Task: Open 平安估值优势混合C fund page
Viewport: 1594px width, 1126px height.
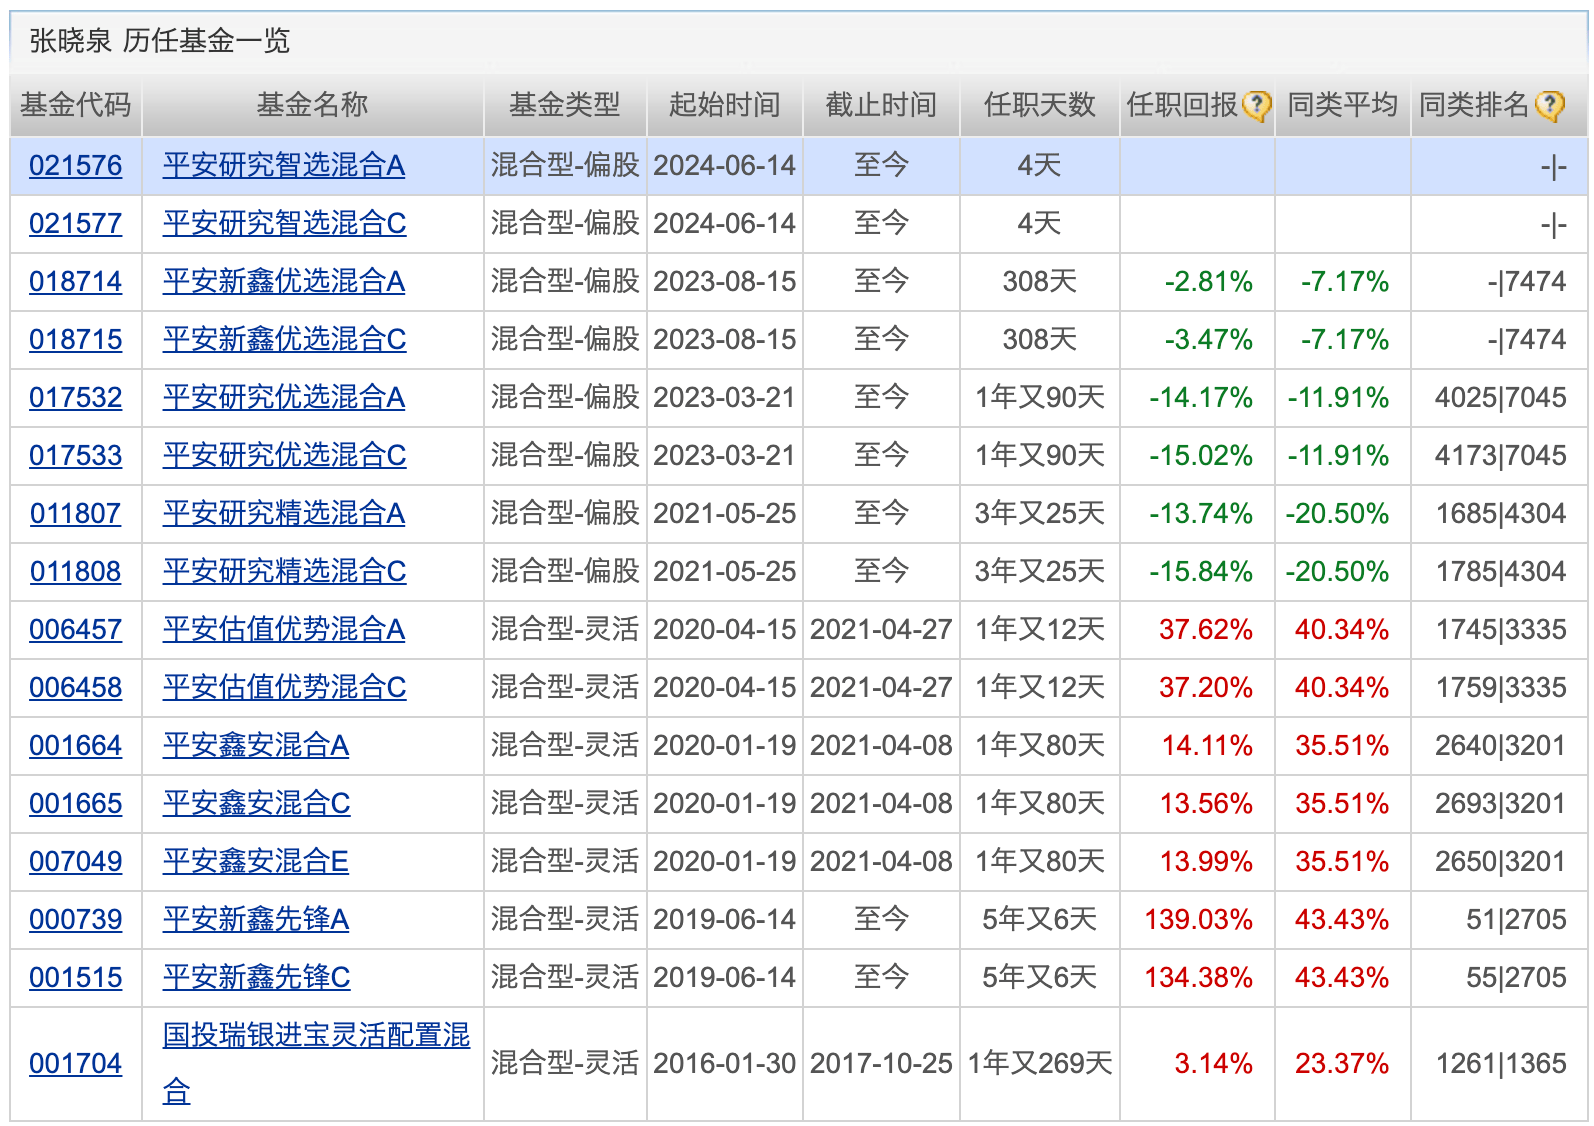Action: 285,687
